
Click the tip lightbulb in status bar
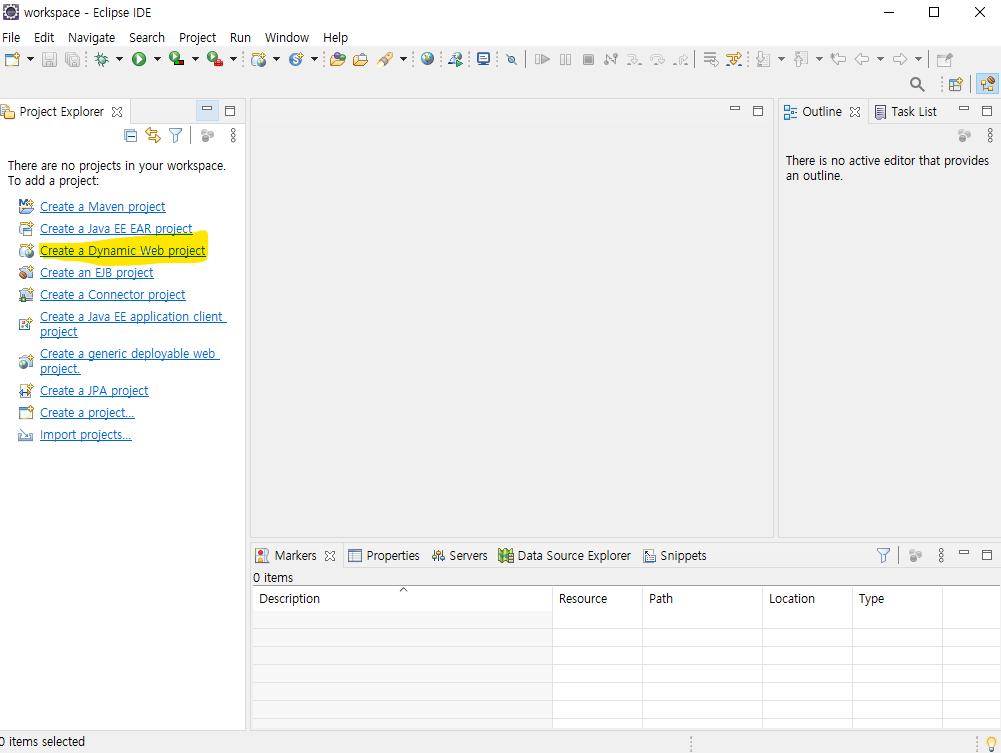991,743
